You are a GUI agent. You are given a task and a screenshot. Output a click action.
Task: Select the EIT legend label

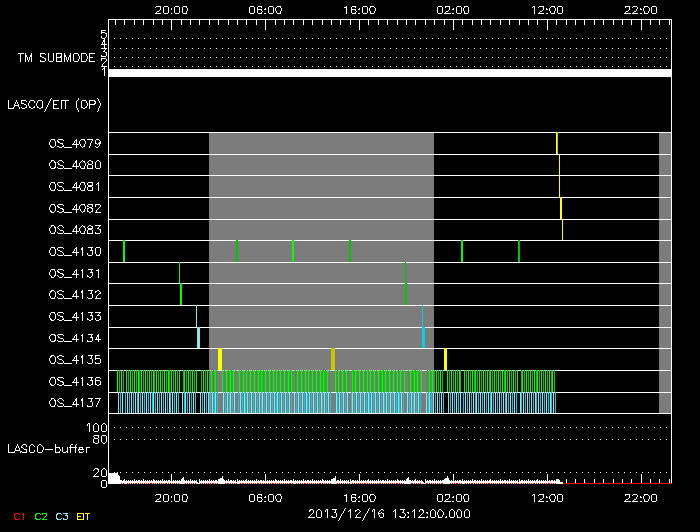(83, 515)
